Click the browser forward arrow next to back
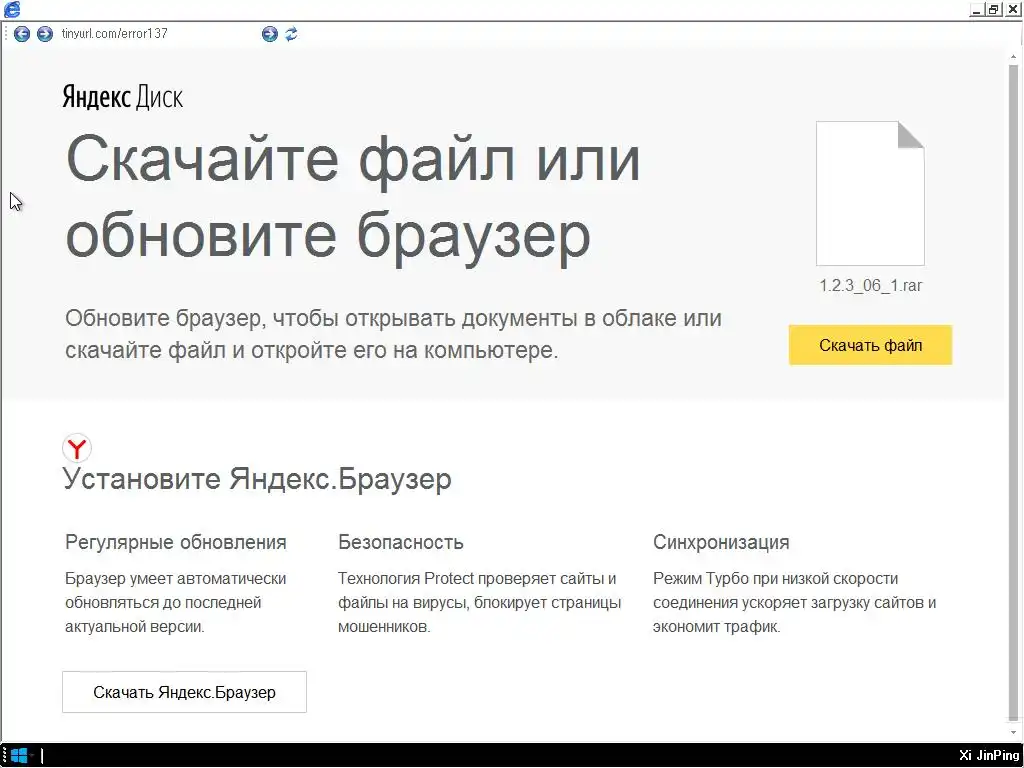Viewport: 1024px width, 768px height. coord(44,34)
